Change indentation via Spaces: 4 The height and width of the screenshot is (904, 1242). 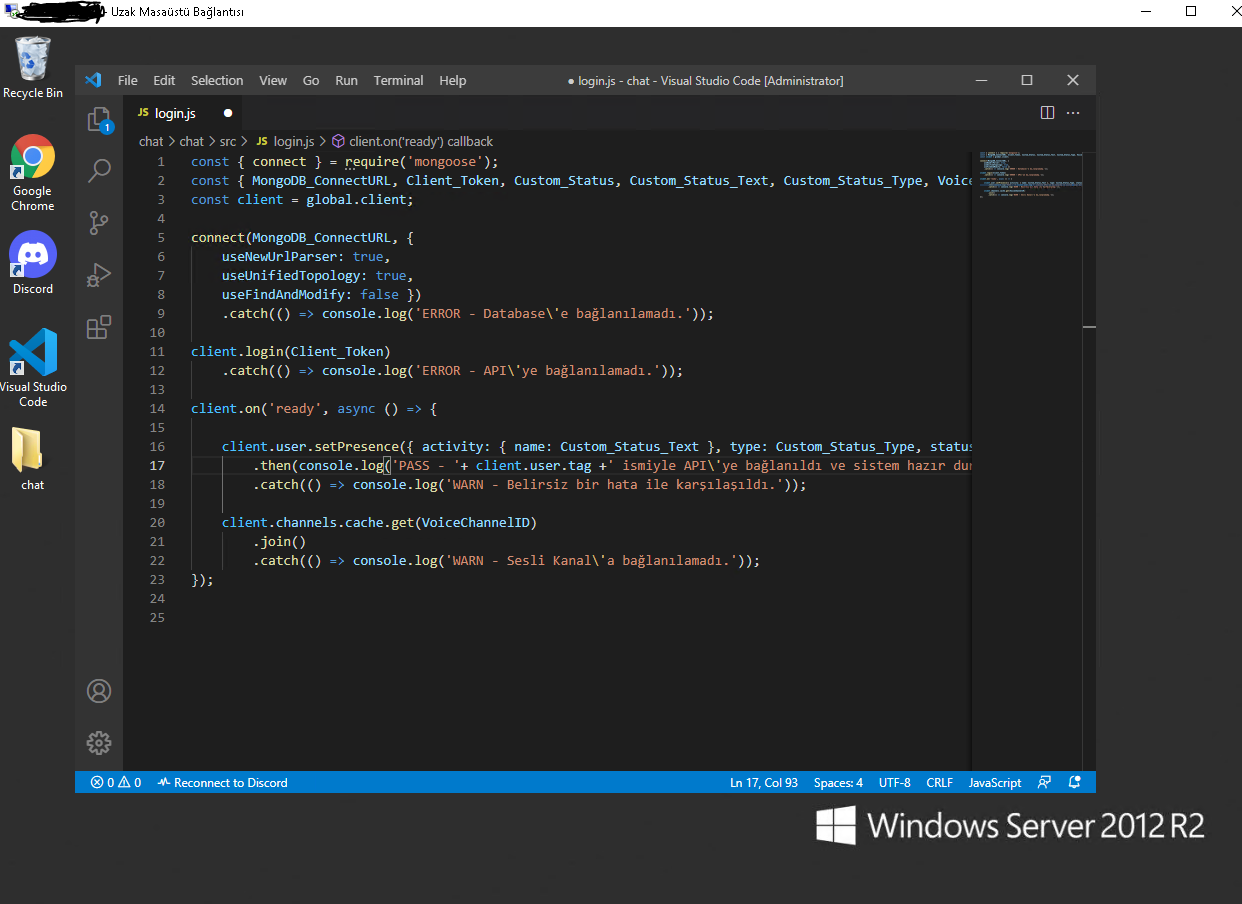coord(838,783)
